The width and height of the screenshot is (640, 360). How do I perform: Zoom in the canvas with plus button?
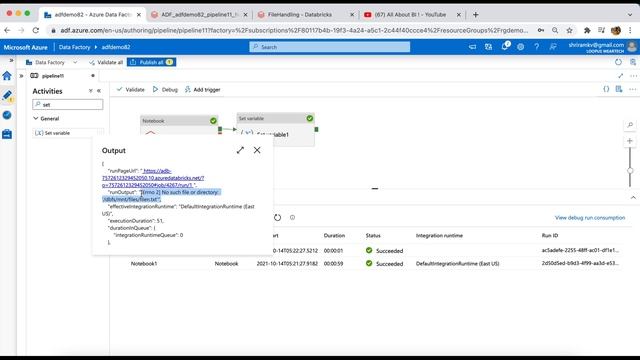(630, 141)
